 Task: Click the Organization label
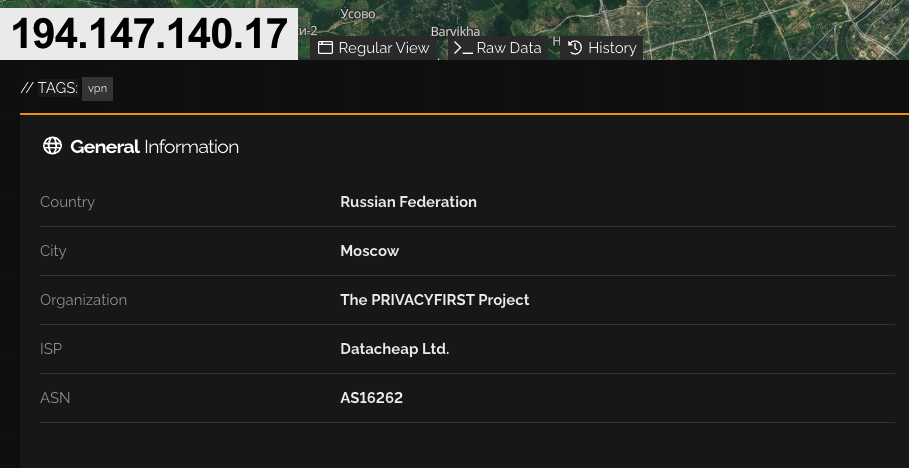point(83,300)
